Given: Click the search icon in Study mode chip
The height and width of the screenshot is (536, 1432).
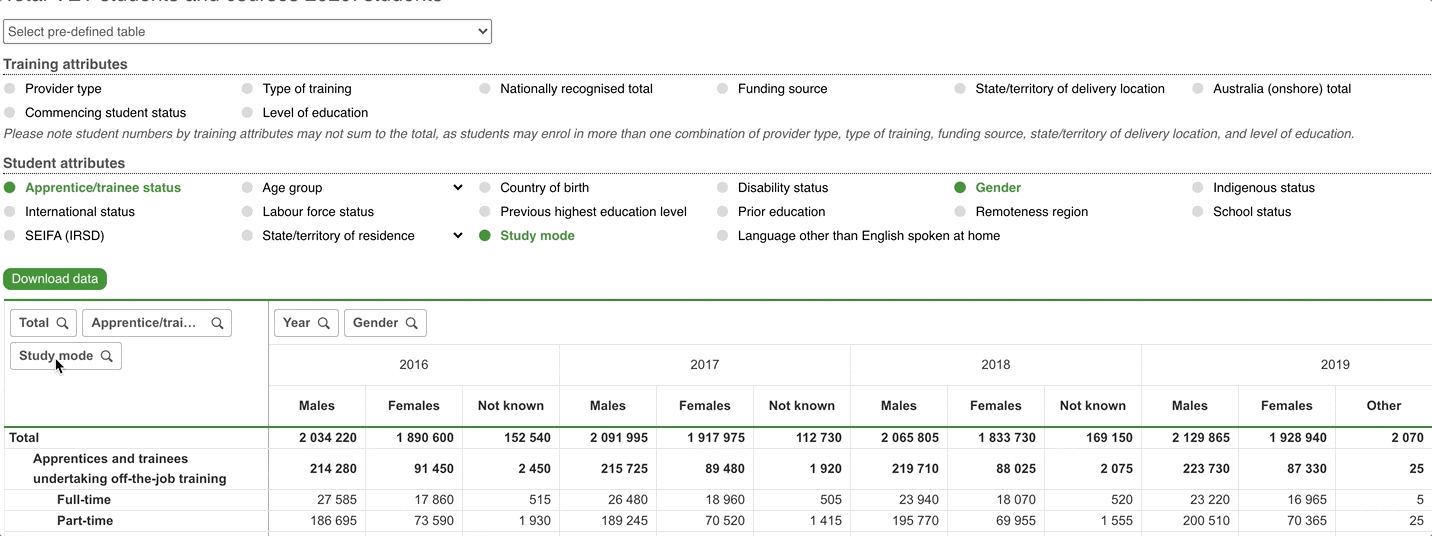Looking at the screenshot, I should 107,356.
